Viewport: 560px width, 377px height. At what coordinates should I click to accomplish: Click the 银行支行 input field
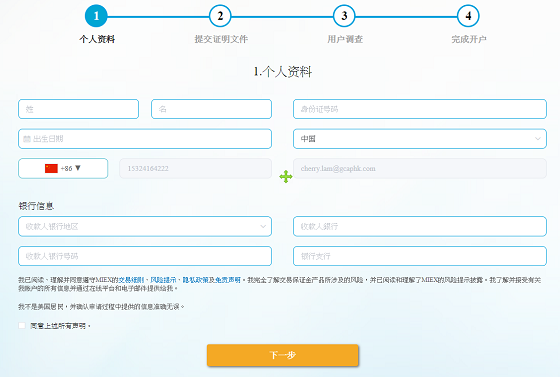click(420, 256)
